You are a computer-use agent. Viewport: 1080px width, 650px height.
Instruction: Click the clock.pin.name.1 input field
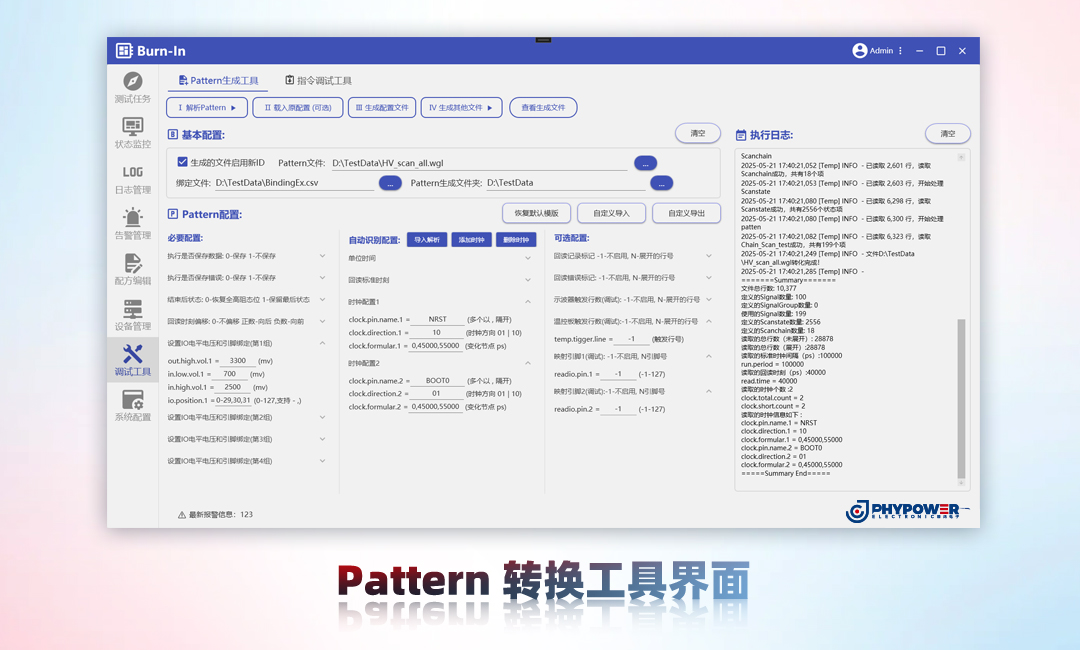tap(437, 319)
